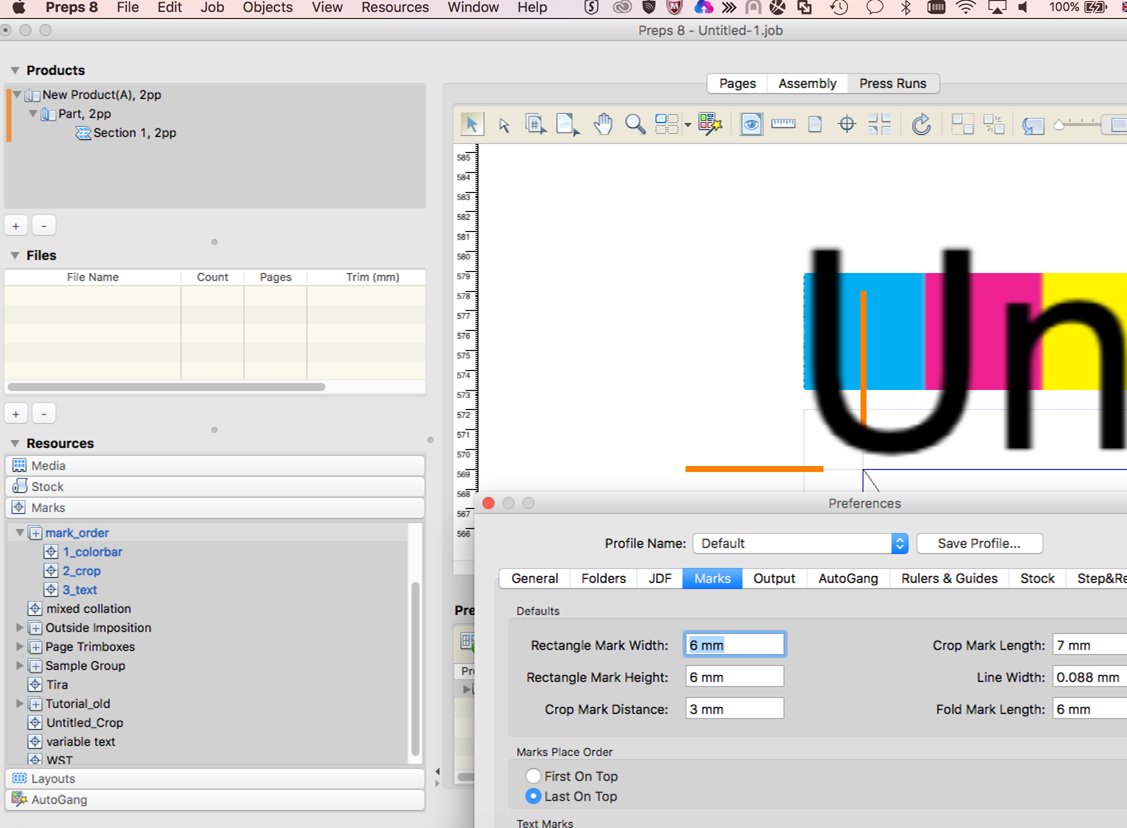This screenshot has height=828, width=1127.
Task: Collapse the mark_order group
Action: coord(20,533)
